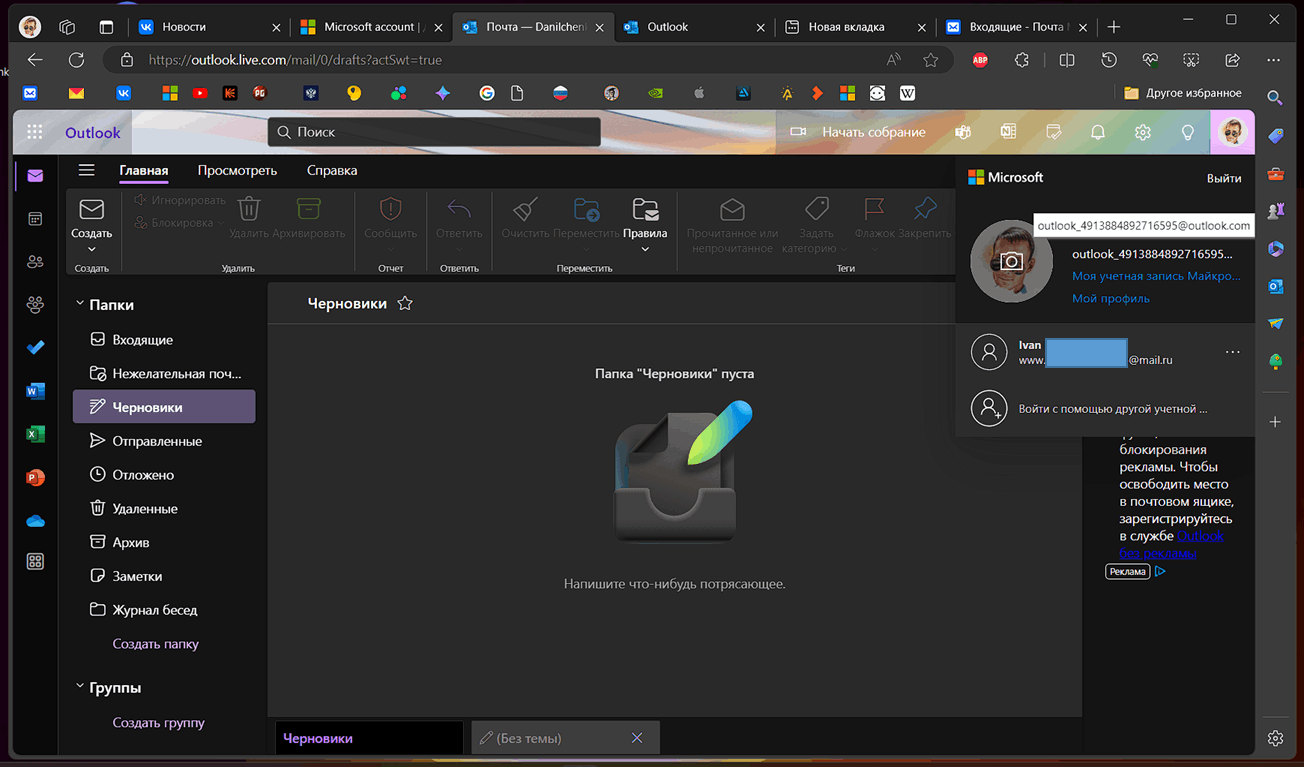This screenshot has width=1304, height=767.
Task: Open Удаленные folder
Action: tap(164, 508)
